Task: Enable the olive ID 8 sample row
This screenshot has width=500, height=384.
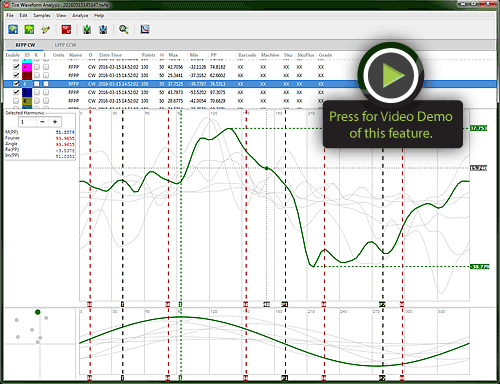Action: click(x=16, y=101)
